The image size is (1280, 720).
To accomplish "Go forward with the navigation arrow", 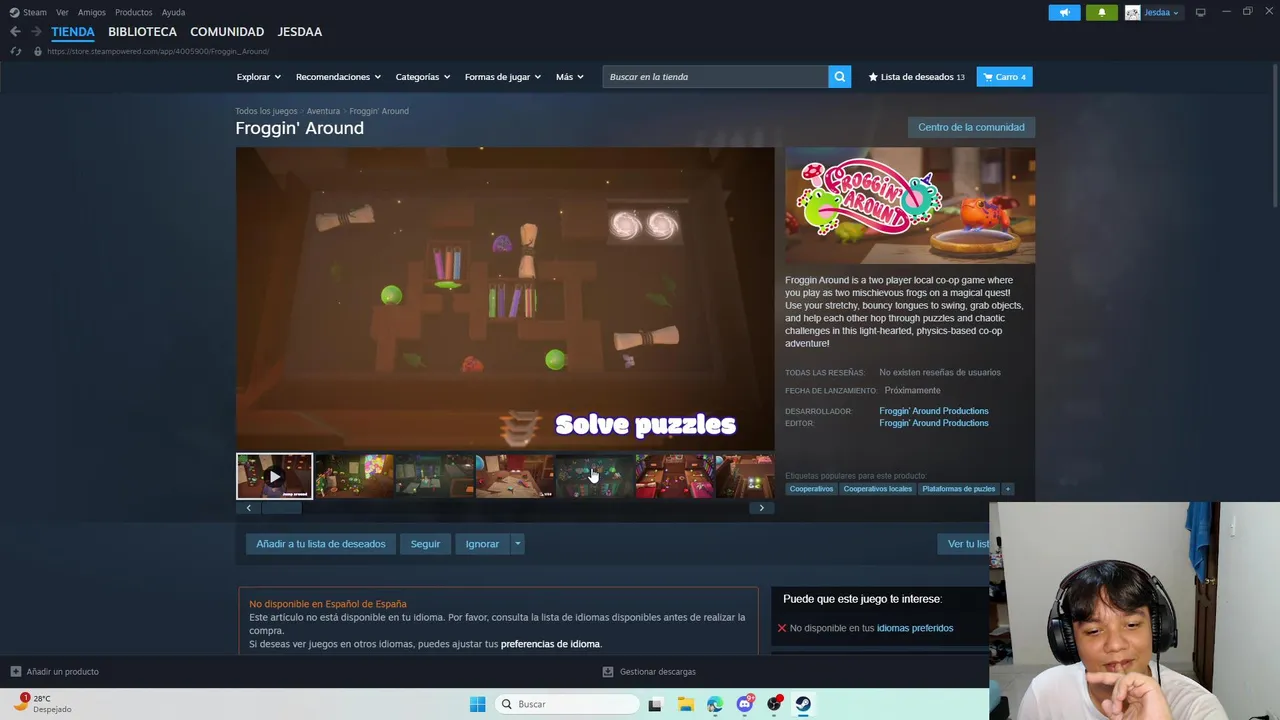I will [x=36, y=32].
